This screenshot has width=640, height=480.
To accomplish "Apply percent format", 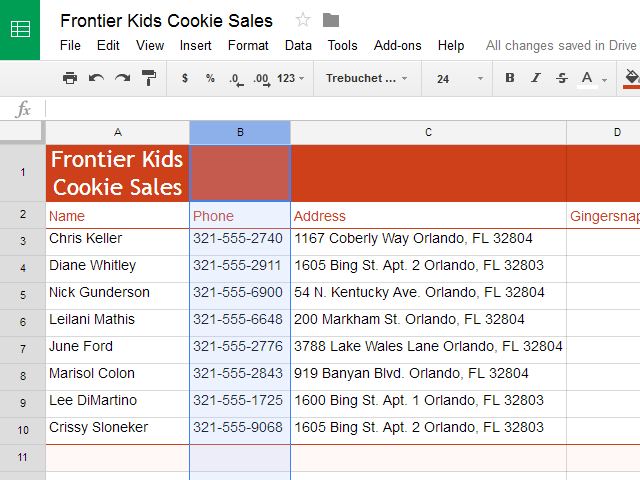I will (x=210, y=78).
